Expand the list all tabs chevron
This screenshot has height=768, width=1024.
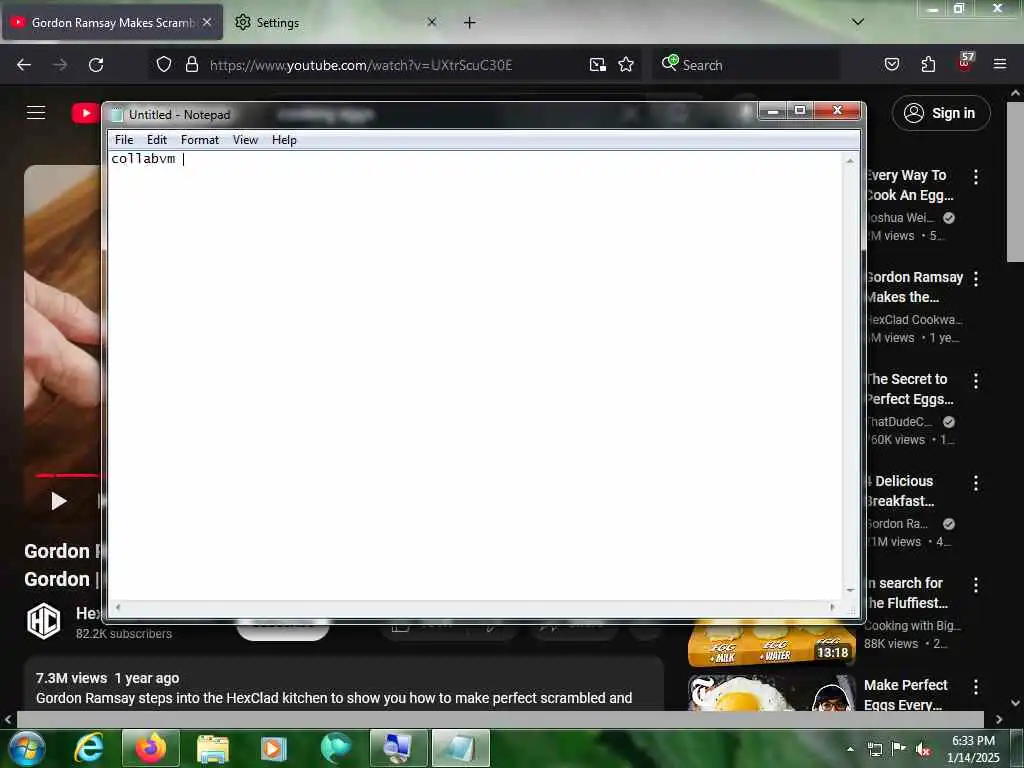[x=858, y=22]
